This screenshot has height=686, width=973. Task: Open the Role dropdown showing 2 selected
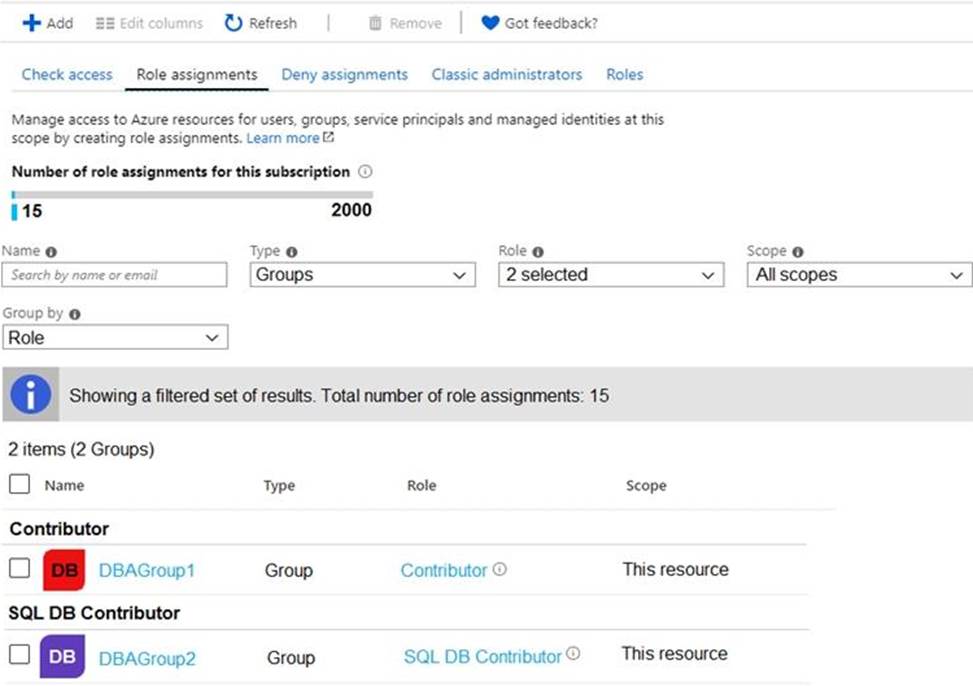[610, 275]
